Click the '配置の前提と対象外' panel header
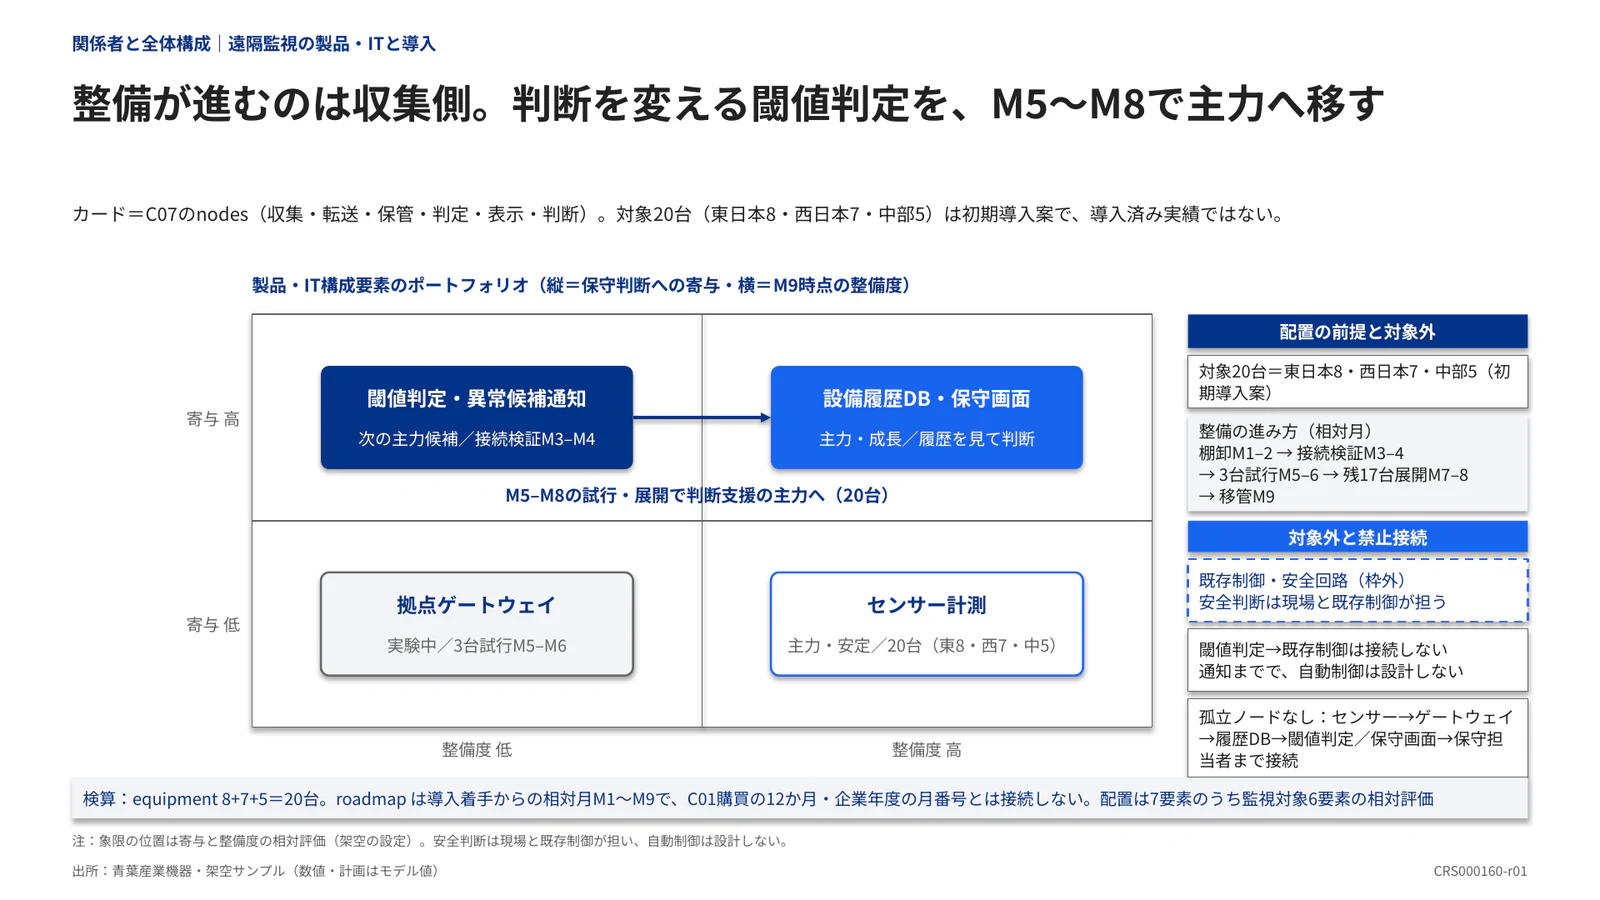This screenshot has width=1600, height=900. tap(1358, 331)
